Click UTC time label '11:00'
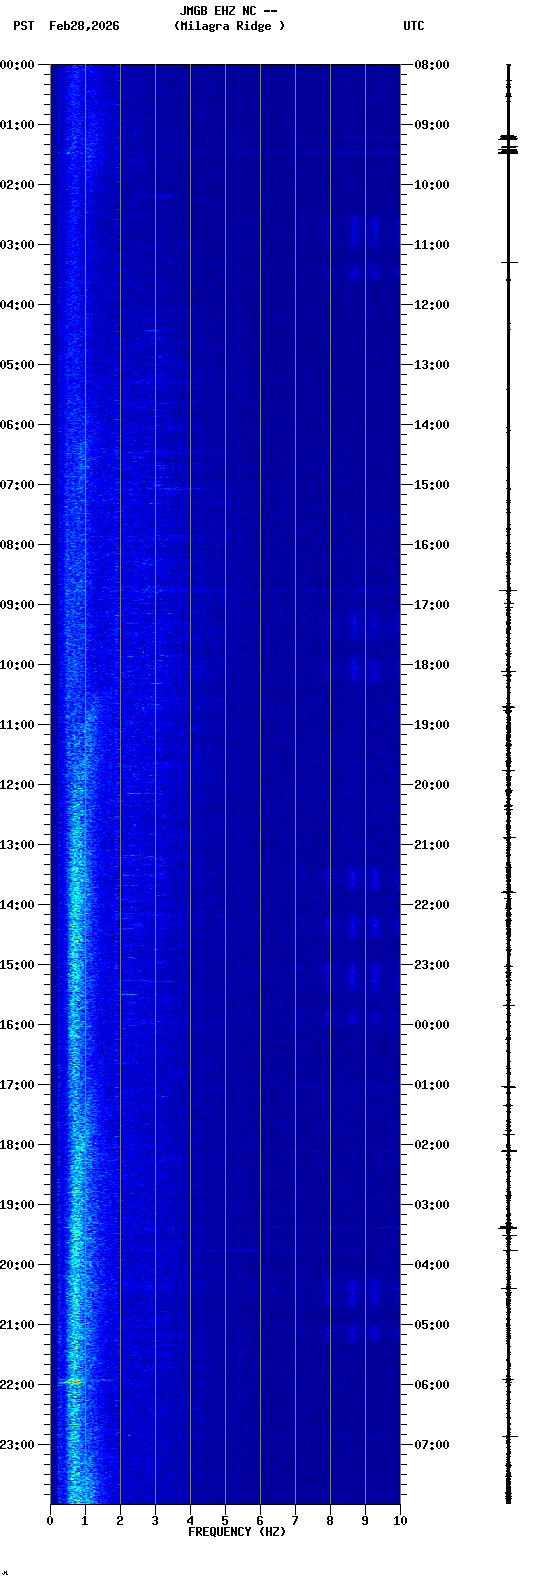 point(432,245)
